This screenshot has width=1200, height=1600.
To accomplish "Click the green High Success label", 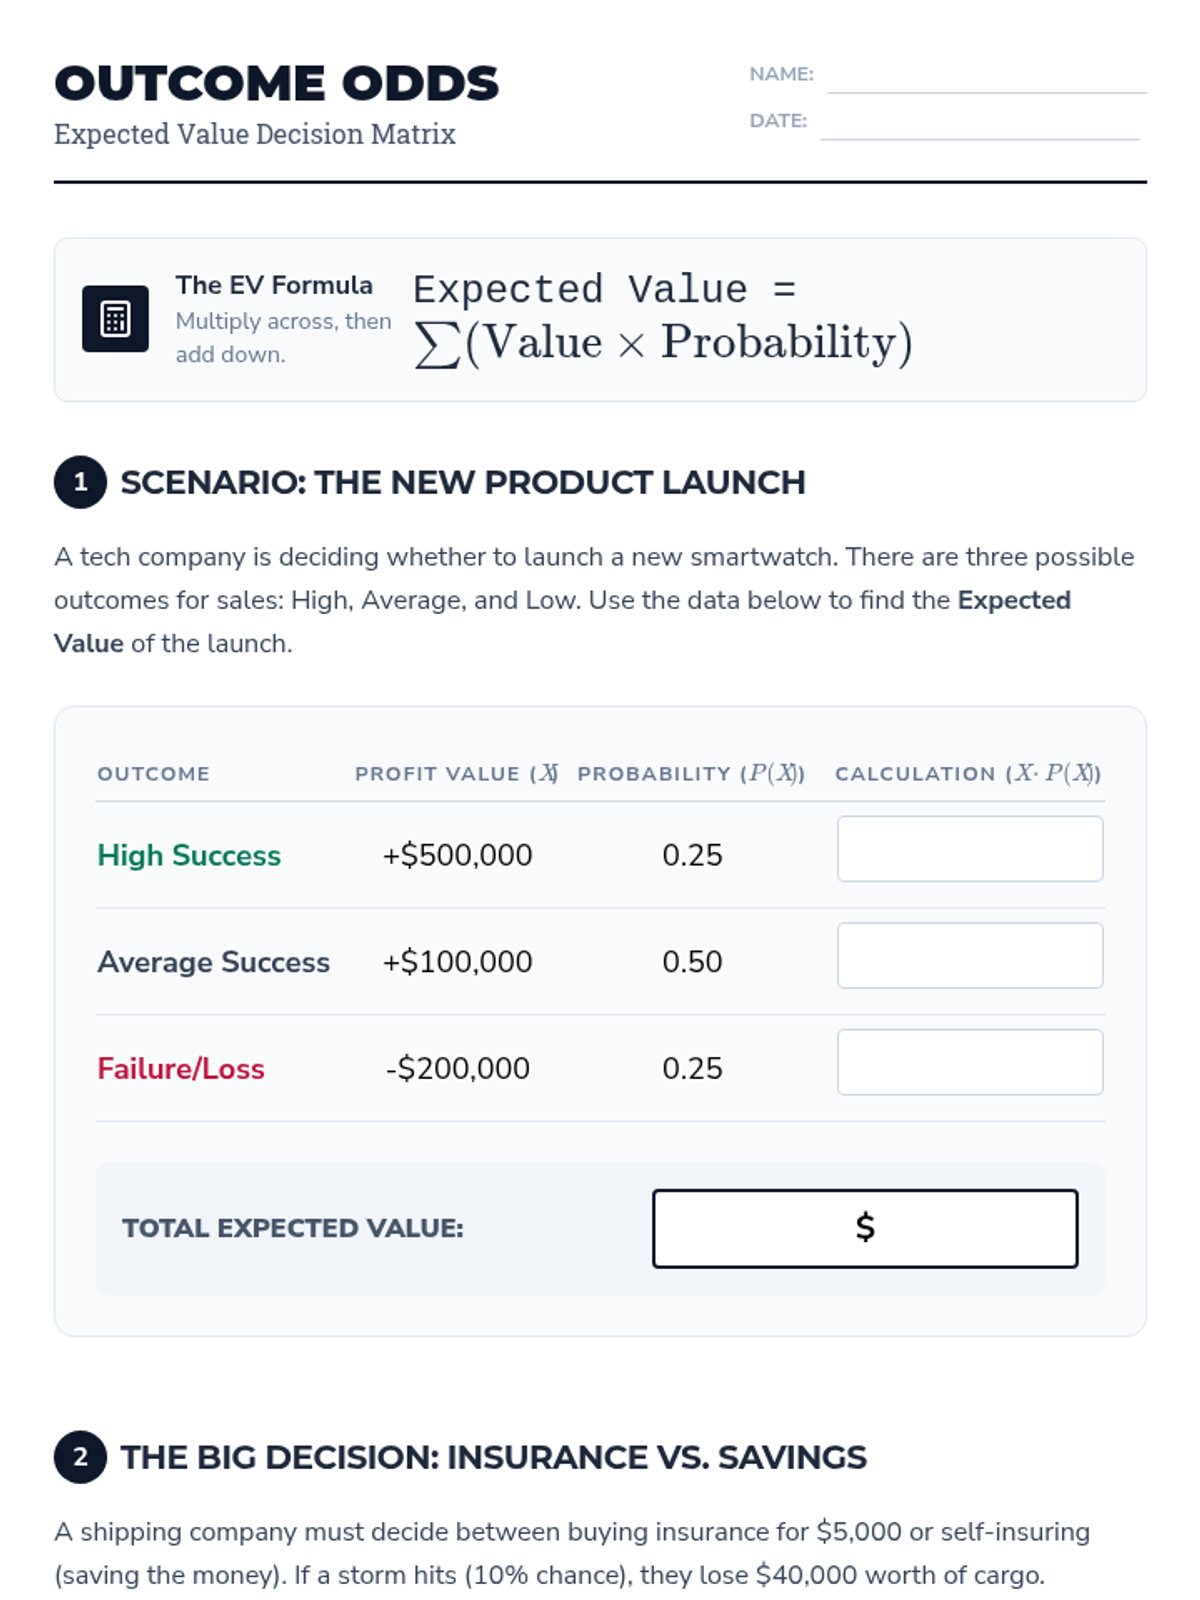I will [x=189, y=855].
